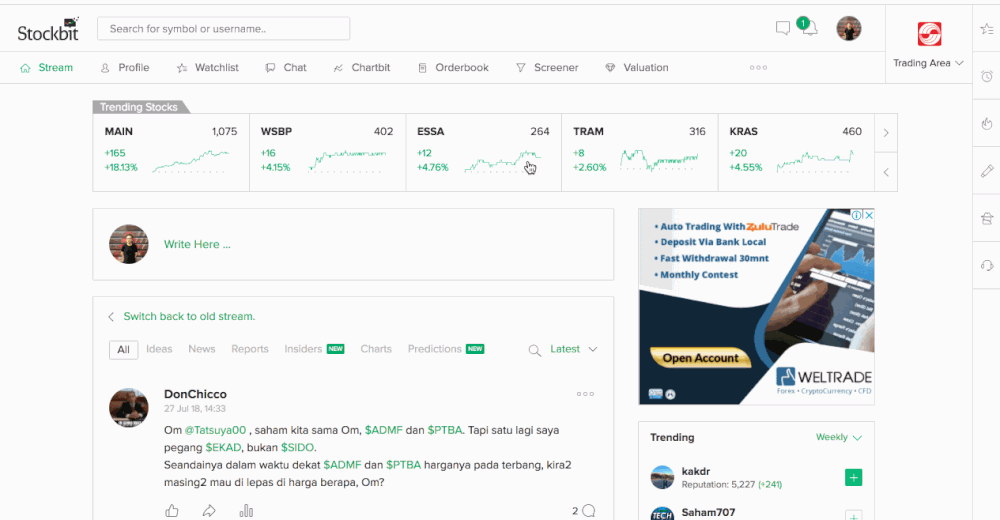
Task: Open kakdr's trending profile
Action: tap(696, 472)
